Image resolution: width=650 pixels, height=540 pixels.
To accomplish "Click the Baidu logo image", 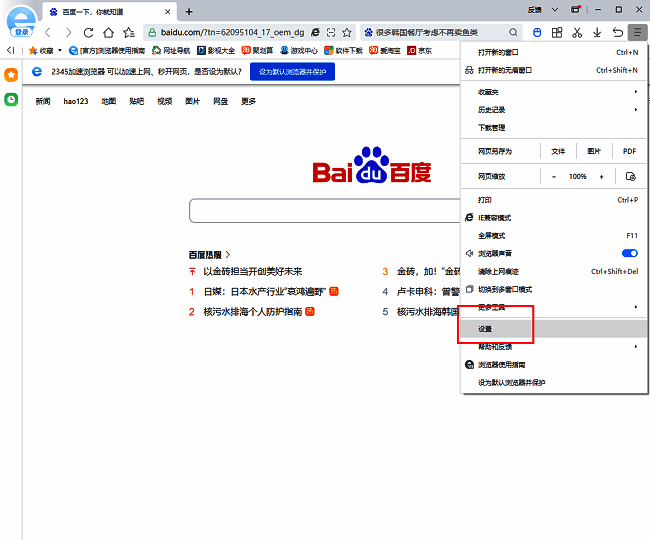I will tap(372, 165).
